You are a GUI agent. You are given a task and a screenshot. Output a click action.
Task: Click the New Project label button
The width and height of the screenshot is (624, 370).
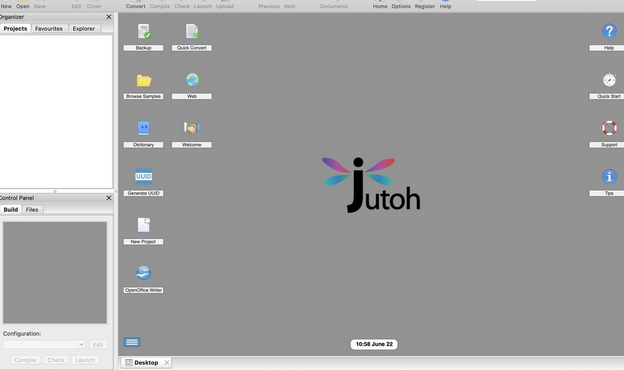click(x=143, y=241)
